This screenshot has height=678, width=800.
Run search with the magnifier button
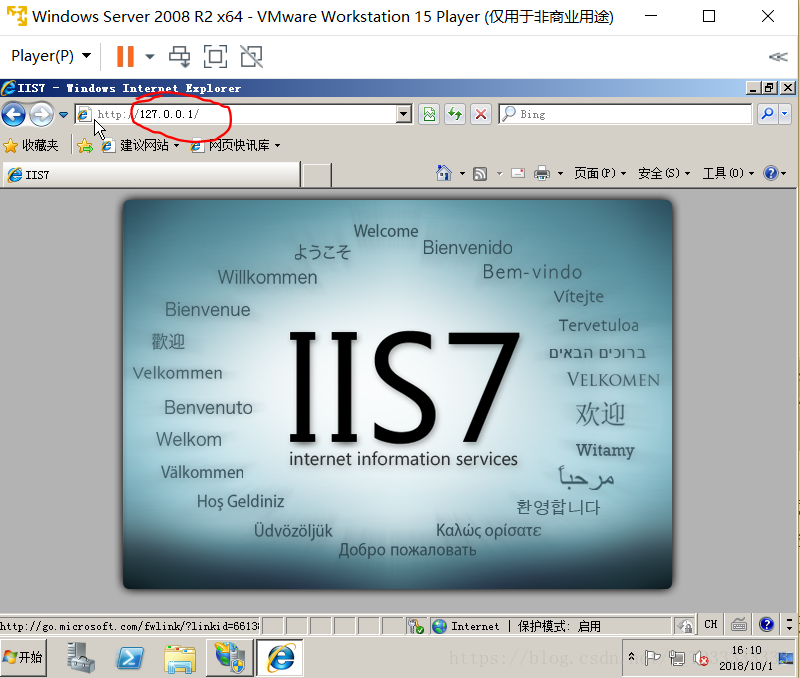click(x=767, y=114)
